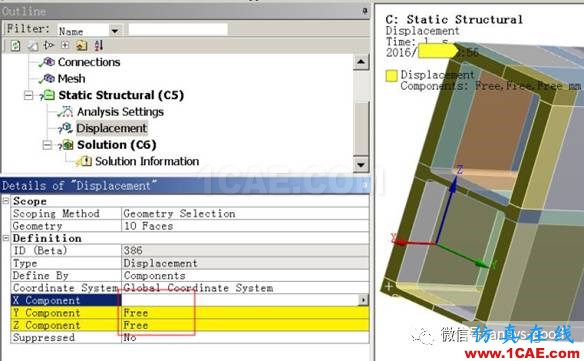The image size is (584, 361).
Task: Click the filter text input field
Action: (178, 30)
